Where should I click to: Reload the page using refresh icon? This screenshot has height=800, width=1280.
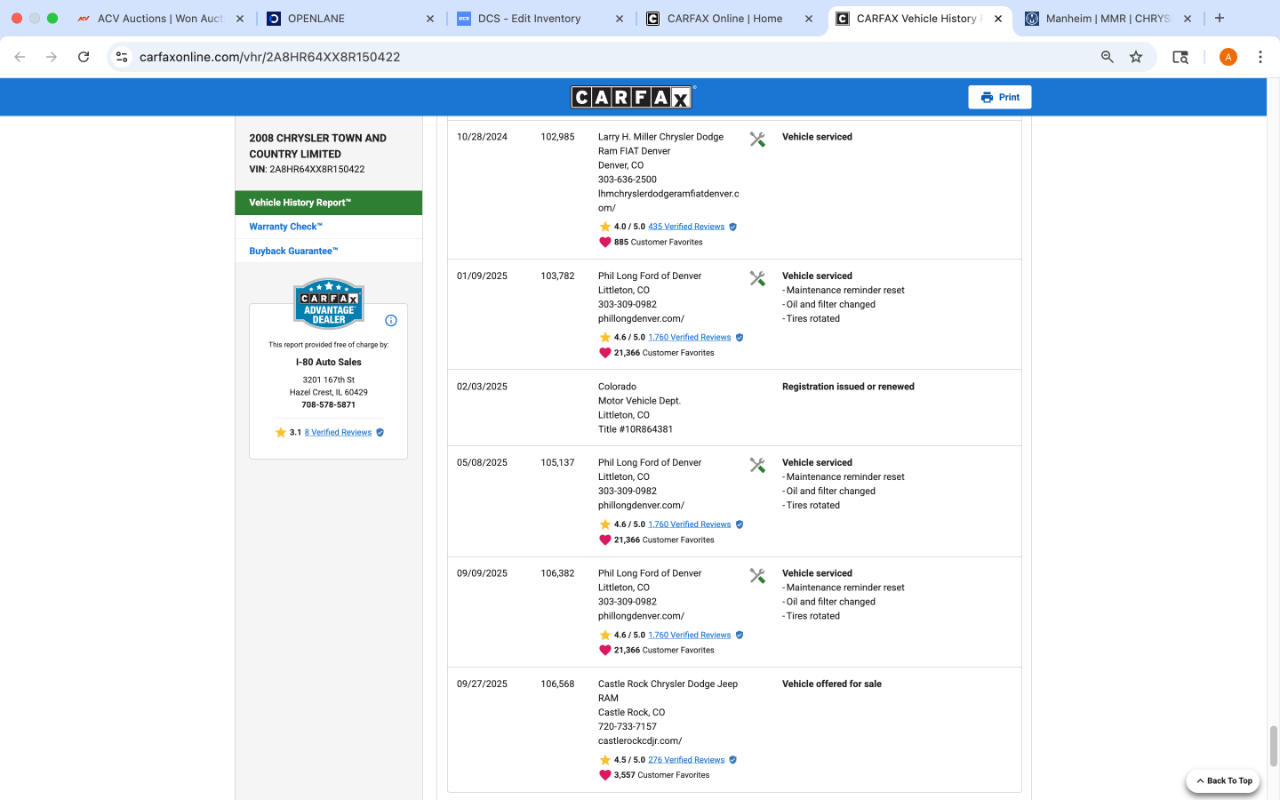[x=84, y=57]
